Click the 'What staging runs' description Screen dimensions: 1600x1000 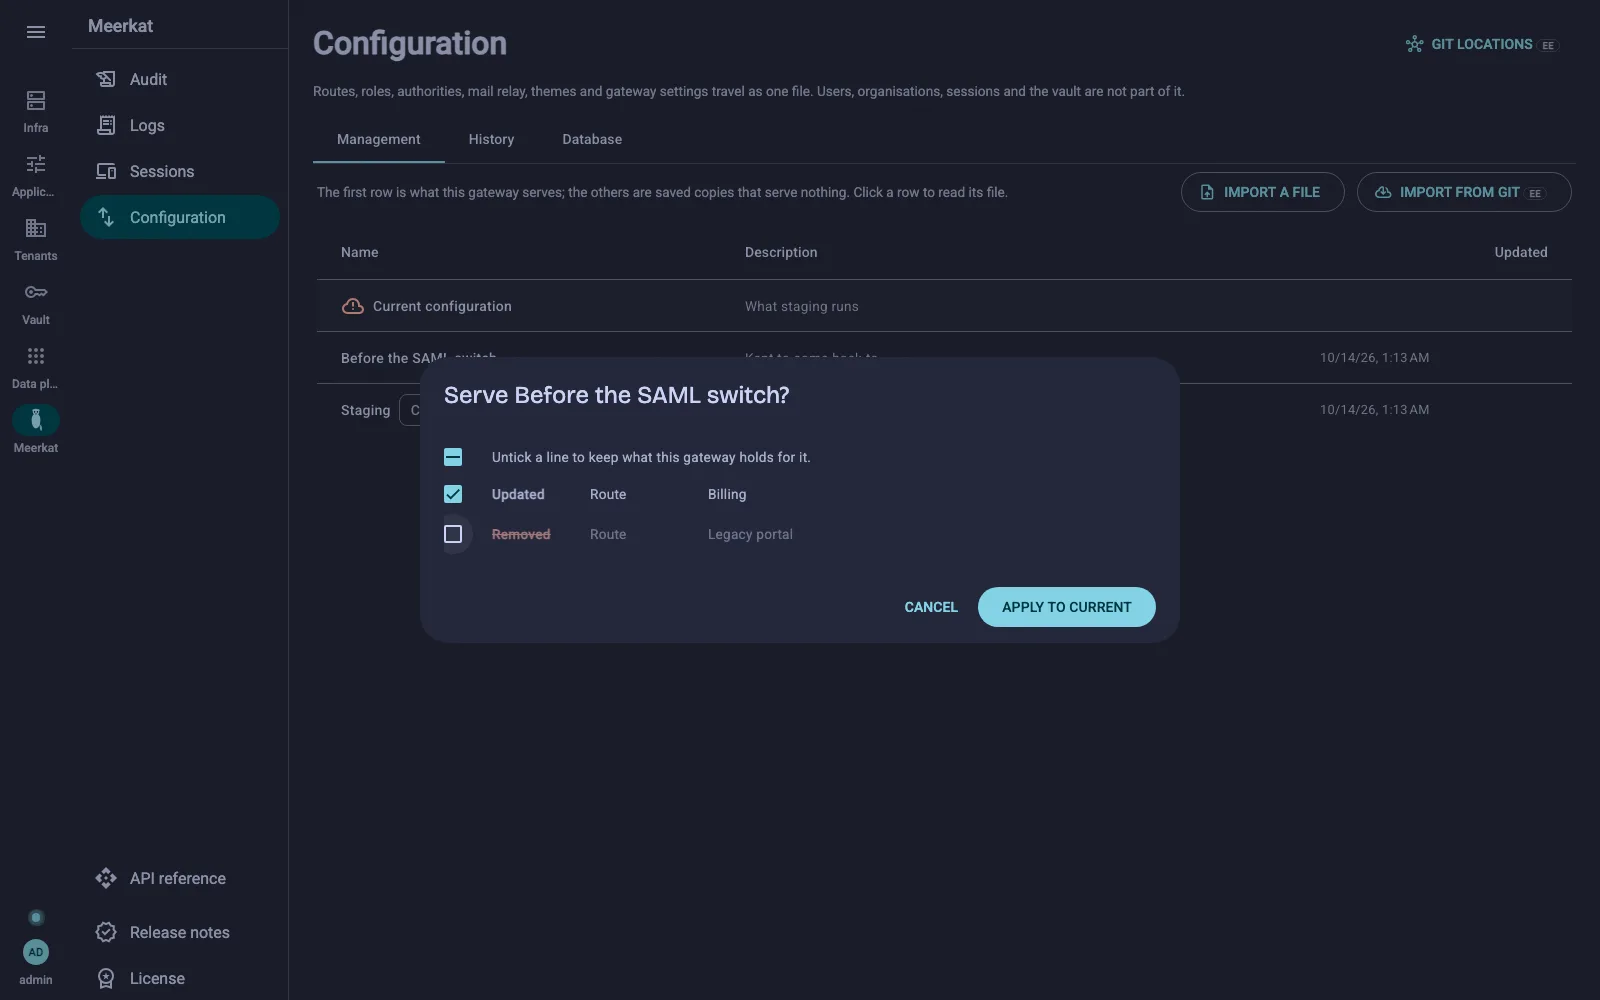coord(802,307)
